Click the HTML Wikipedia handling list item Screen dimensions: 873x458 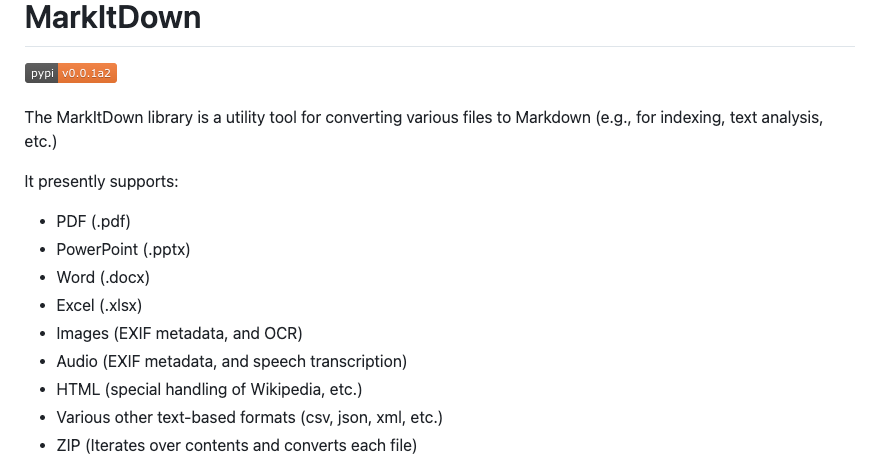click(209, 390)
